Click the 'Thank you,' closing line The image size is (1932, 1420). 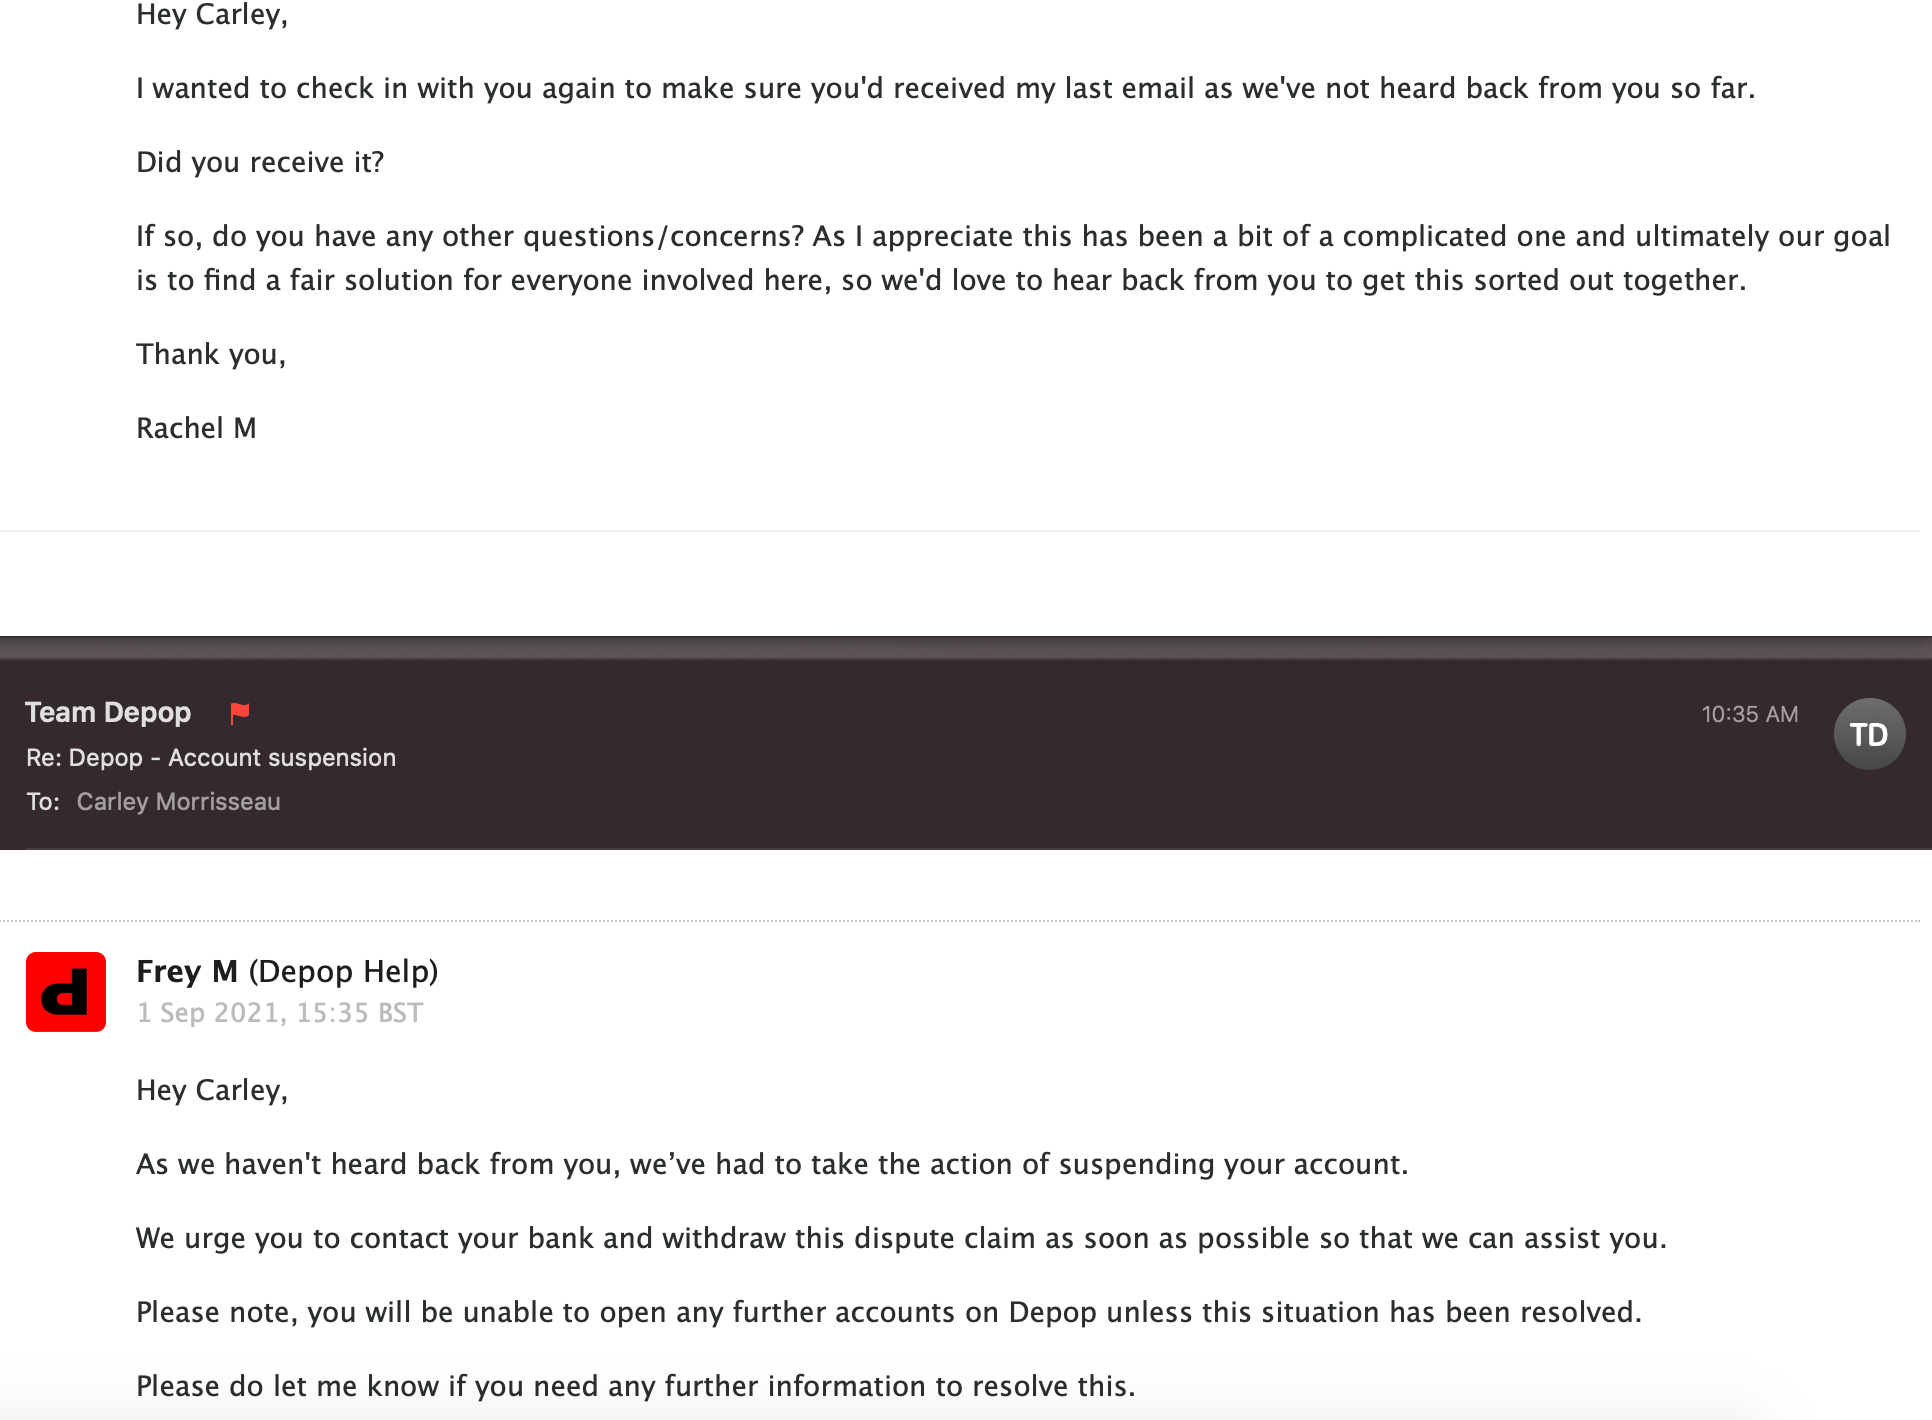[x=211, y=354]
